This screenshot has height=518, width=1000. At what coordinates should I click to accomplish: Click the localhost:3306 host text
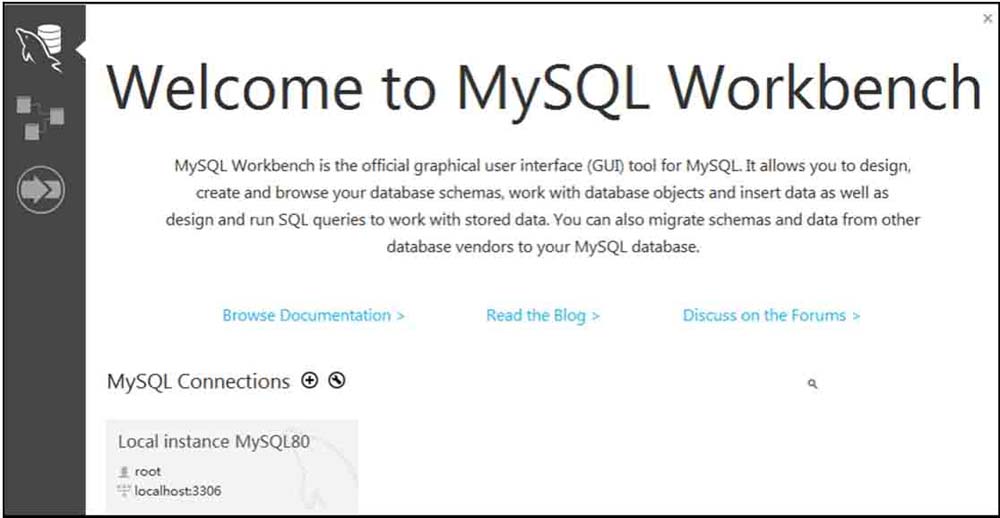[178, 491]
